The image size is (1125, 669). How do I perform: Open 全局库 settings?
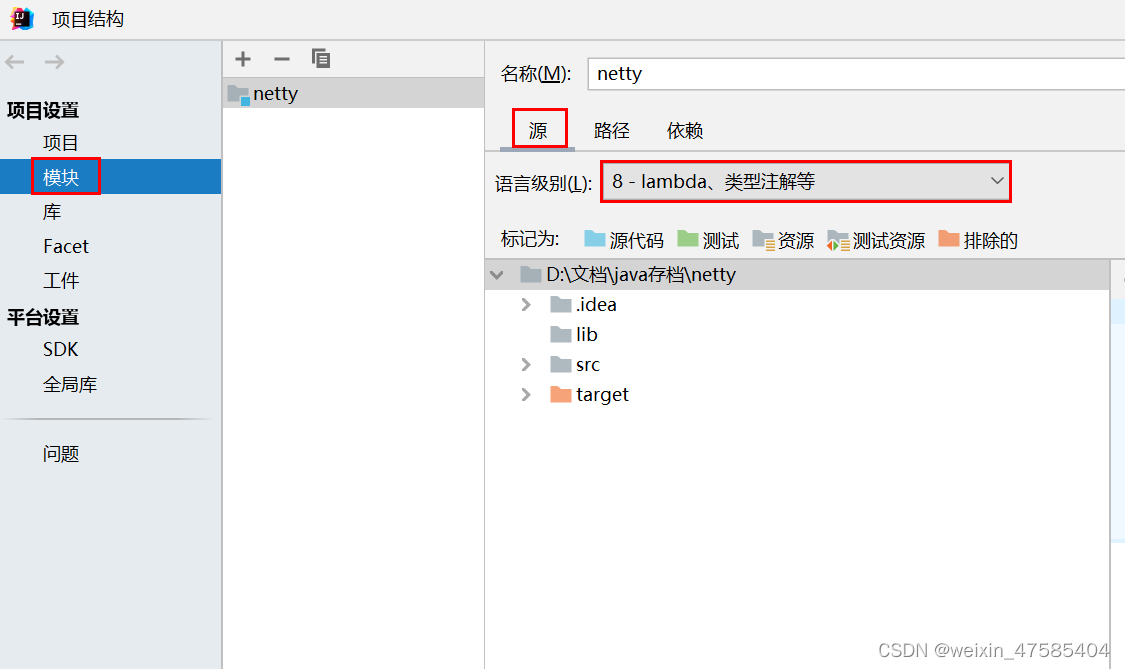[x=70, y=384]
